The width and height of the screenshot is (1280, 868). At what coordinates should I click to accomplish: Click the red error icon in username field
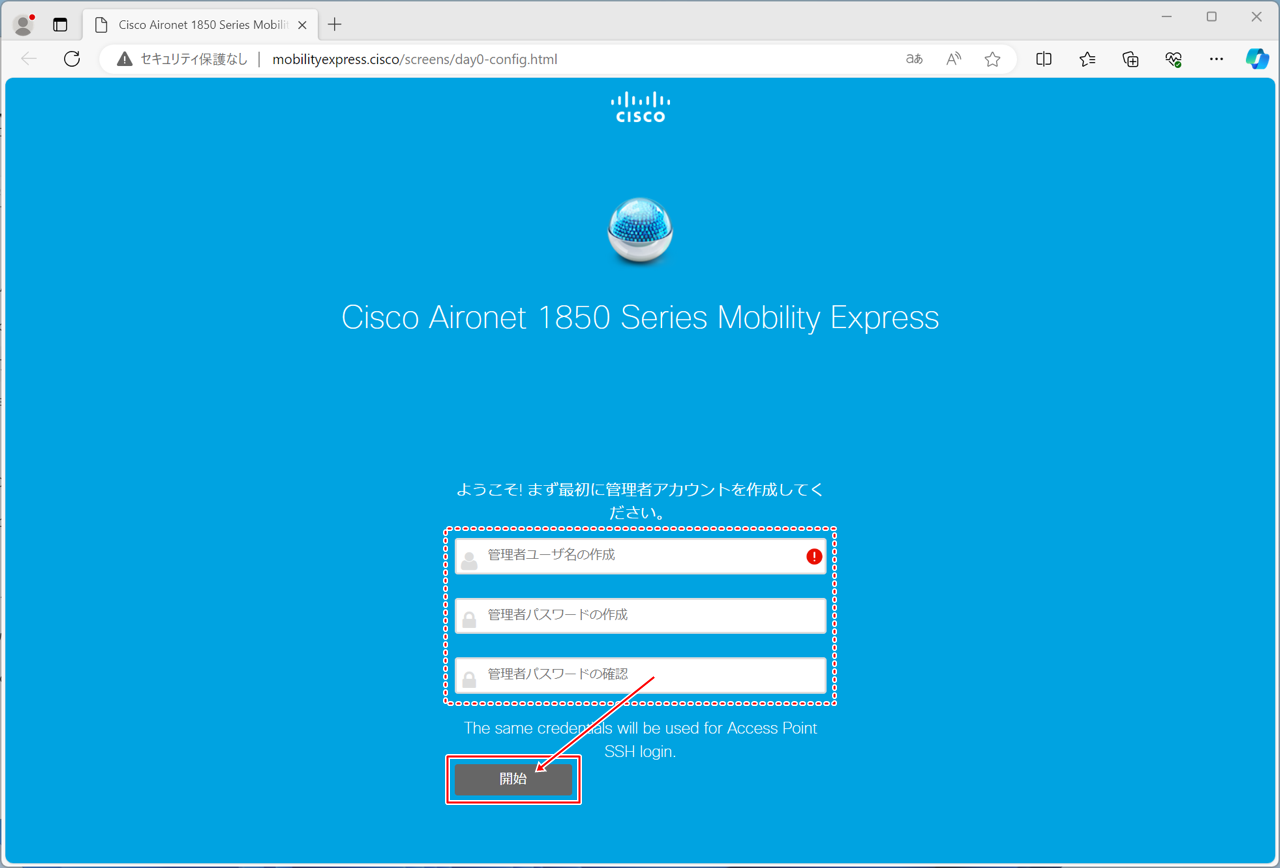click(814, 556)
